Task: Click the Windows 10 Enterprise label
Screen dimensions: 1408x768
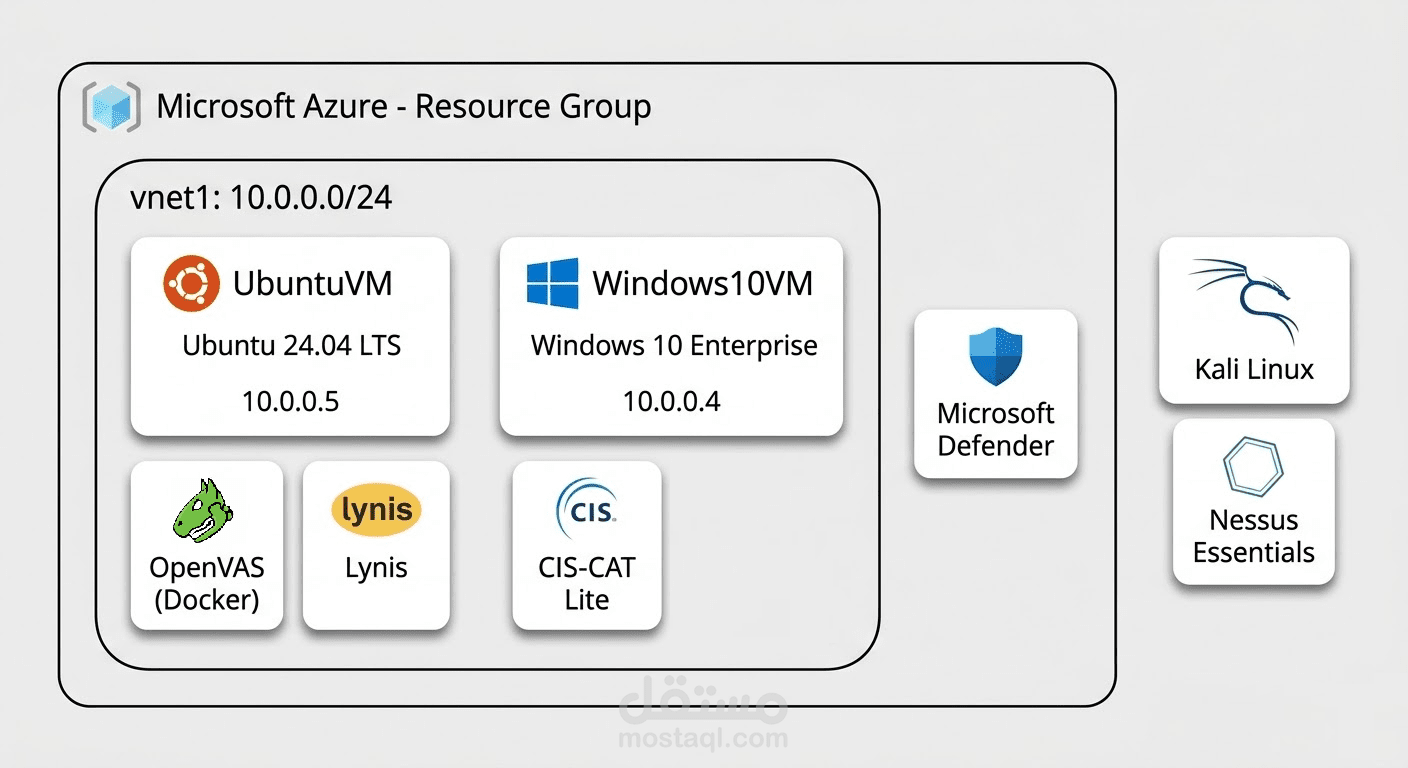Action: pos(672,345)
